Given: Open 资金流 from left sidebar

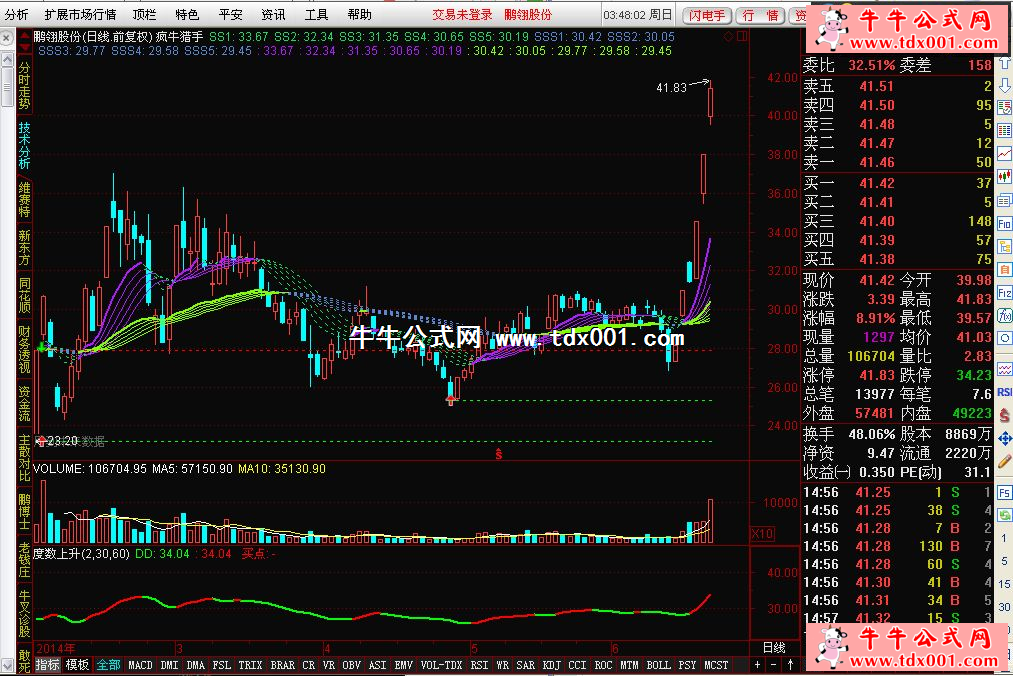Looking at the screenshot, I should coord(25,404).
